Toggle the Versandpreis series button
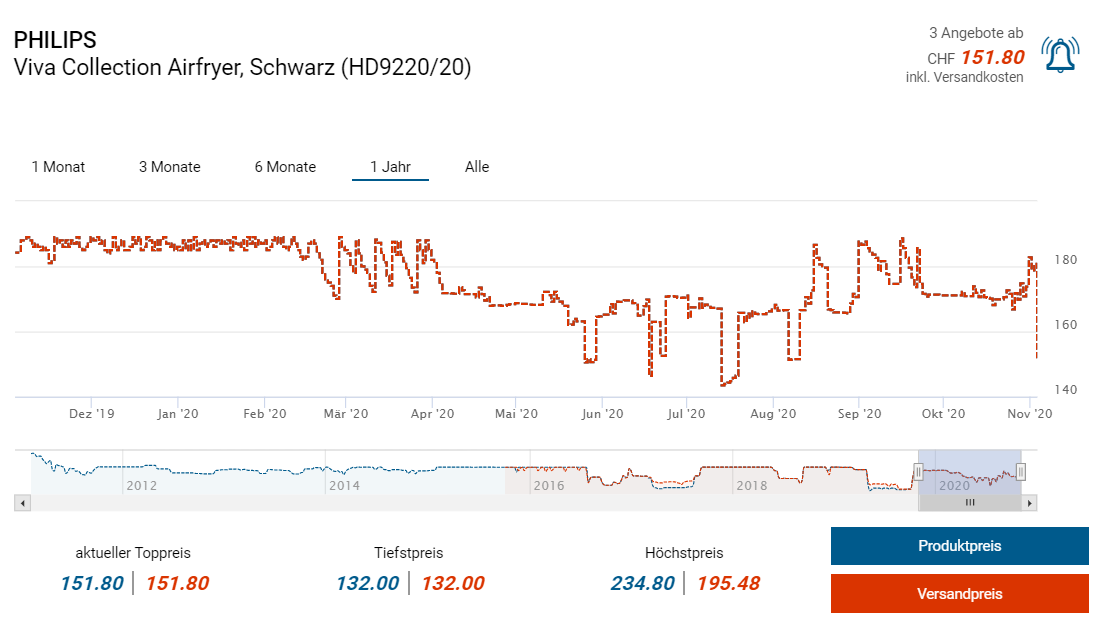Viewport: 1095px width, 622px height. point(959,593)
